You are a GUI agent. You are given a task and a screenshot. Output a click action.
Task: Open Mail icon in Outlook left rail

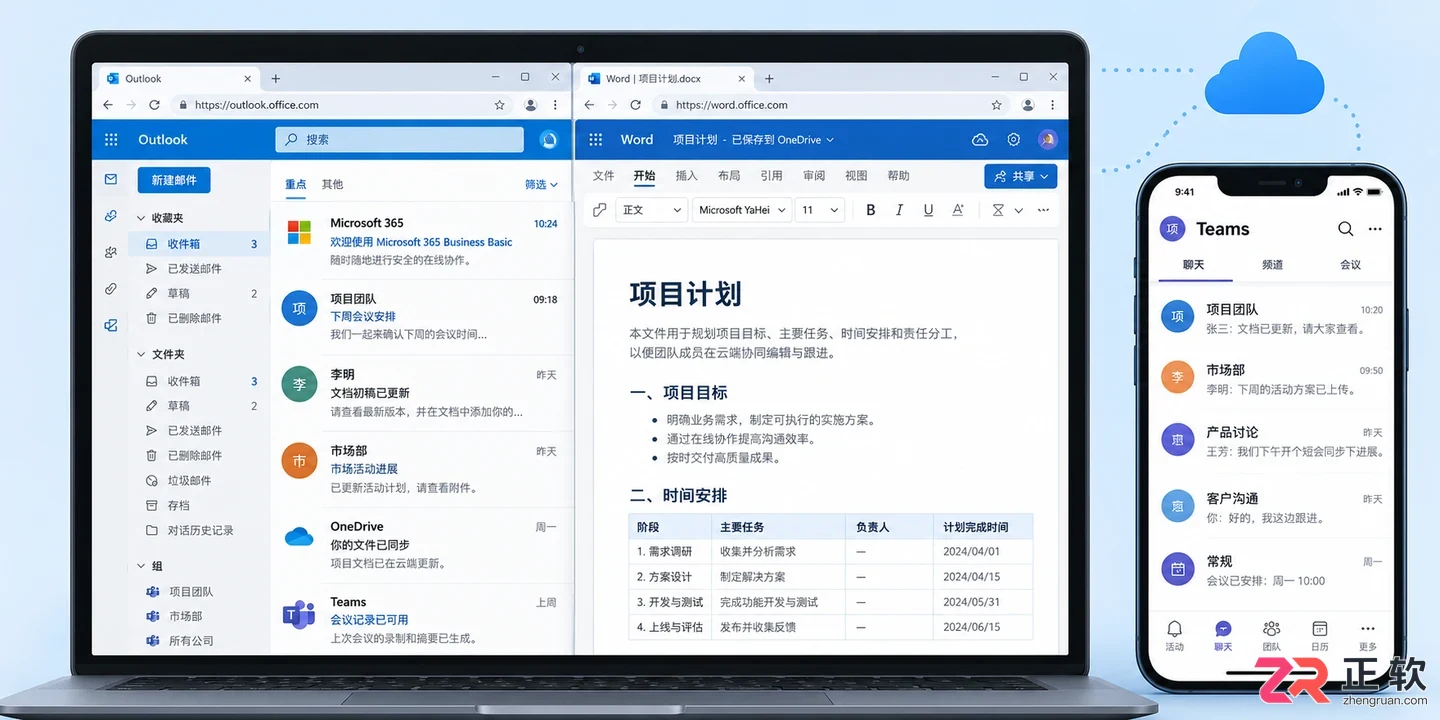(x=111, y=180)
